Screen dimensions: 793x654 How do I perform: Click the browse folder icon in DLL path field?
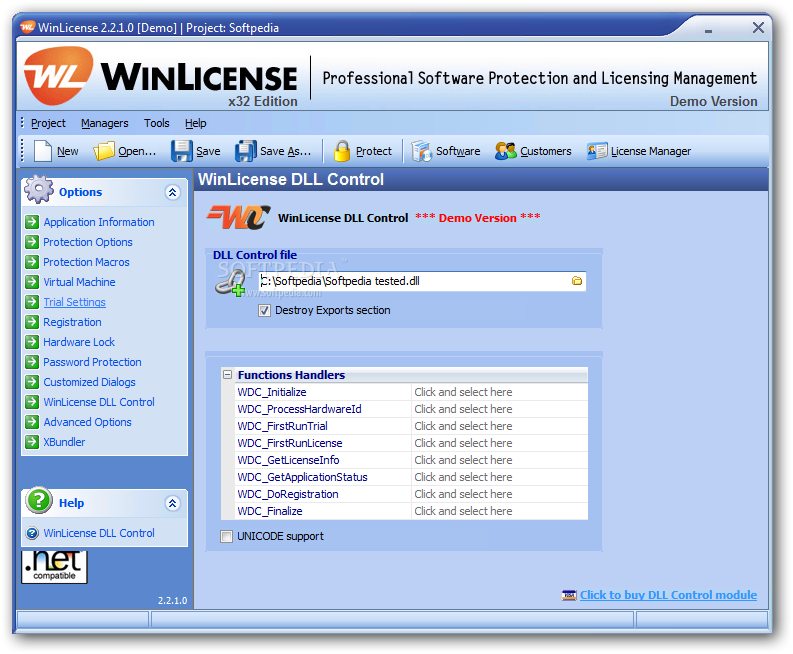click(577, 281)
